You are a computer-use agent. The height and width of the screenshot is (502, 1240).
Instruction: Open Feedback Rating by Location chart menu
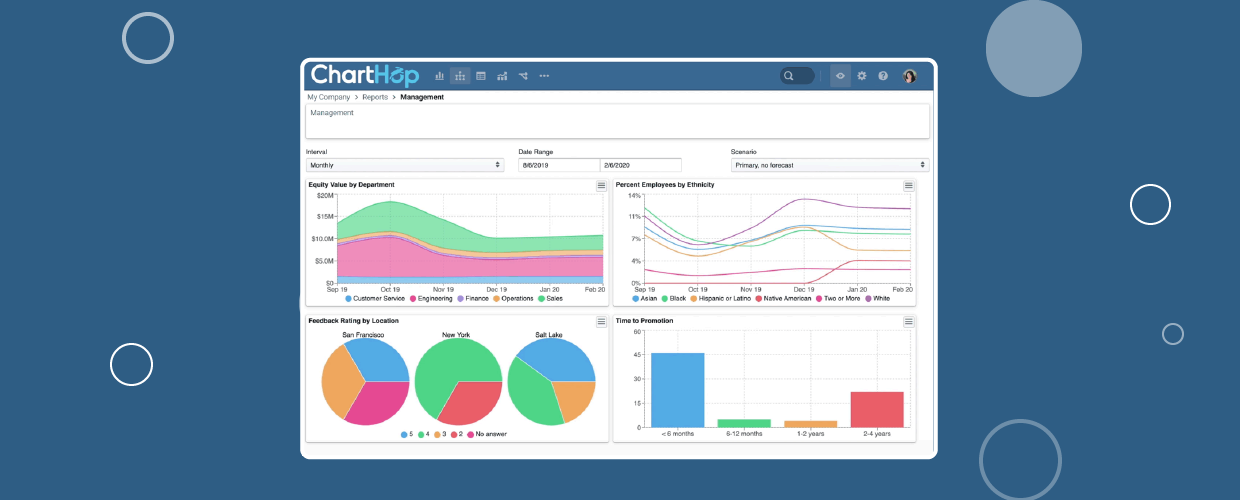pyautogui.click(x=601, y=321)
